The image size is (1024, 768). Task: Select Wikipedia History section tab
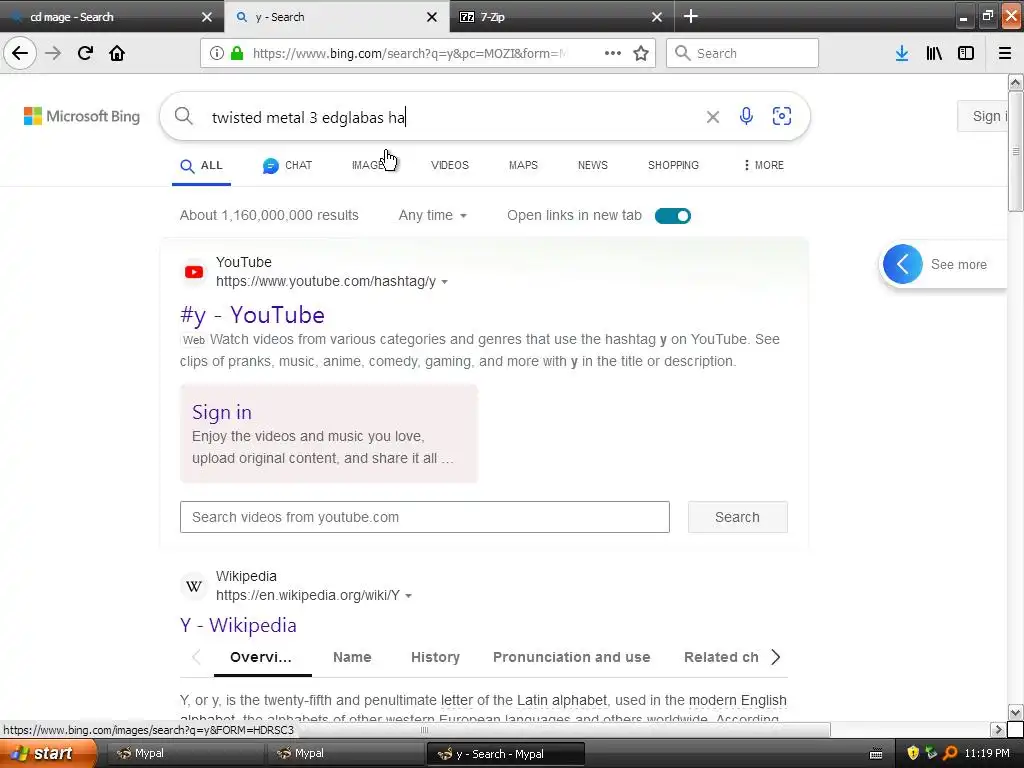point(436,657)
